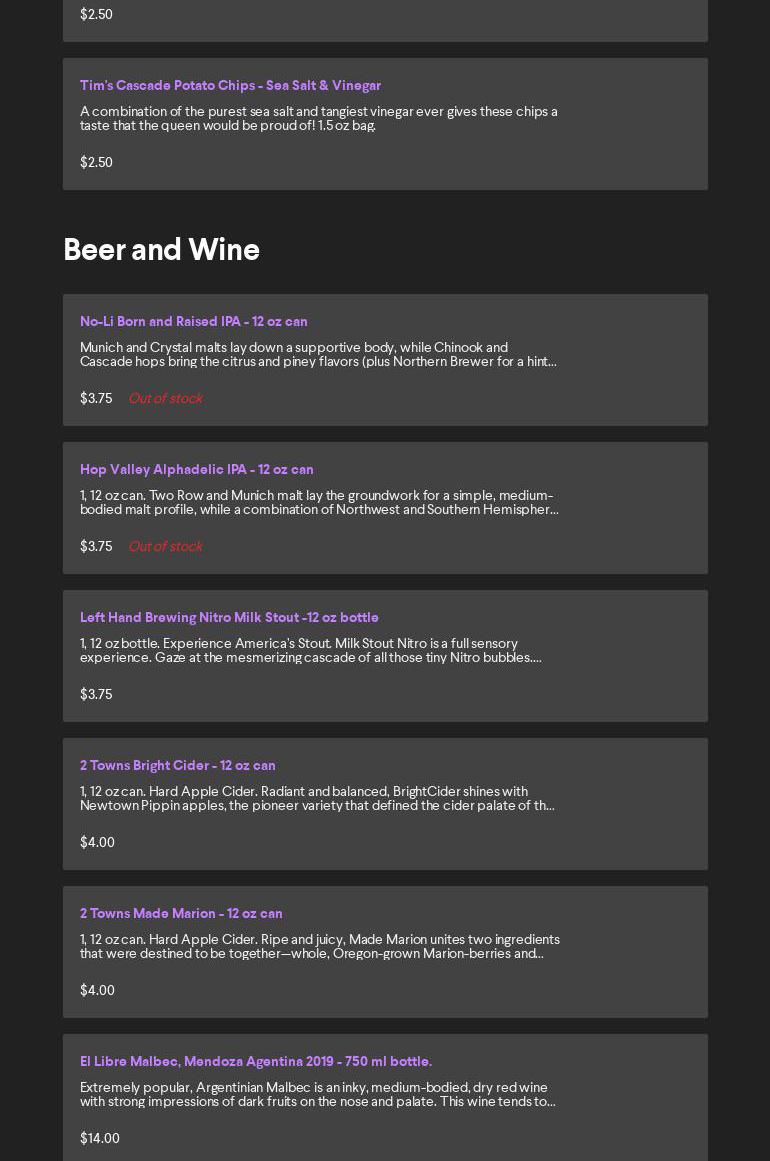Screen dimensions: 770x1161
Task: Click Out of stock label on No-Li IPA
Action: point(165,399)
